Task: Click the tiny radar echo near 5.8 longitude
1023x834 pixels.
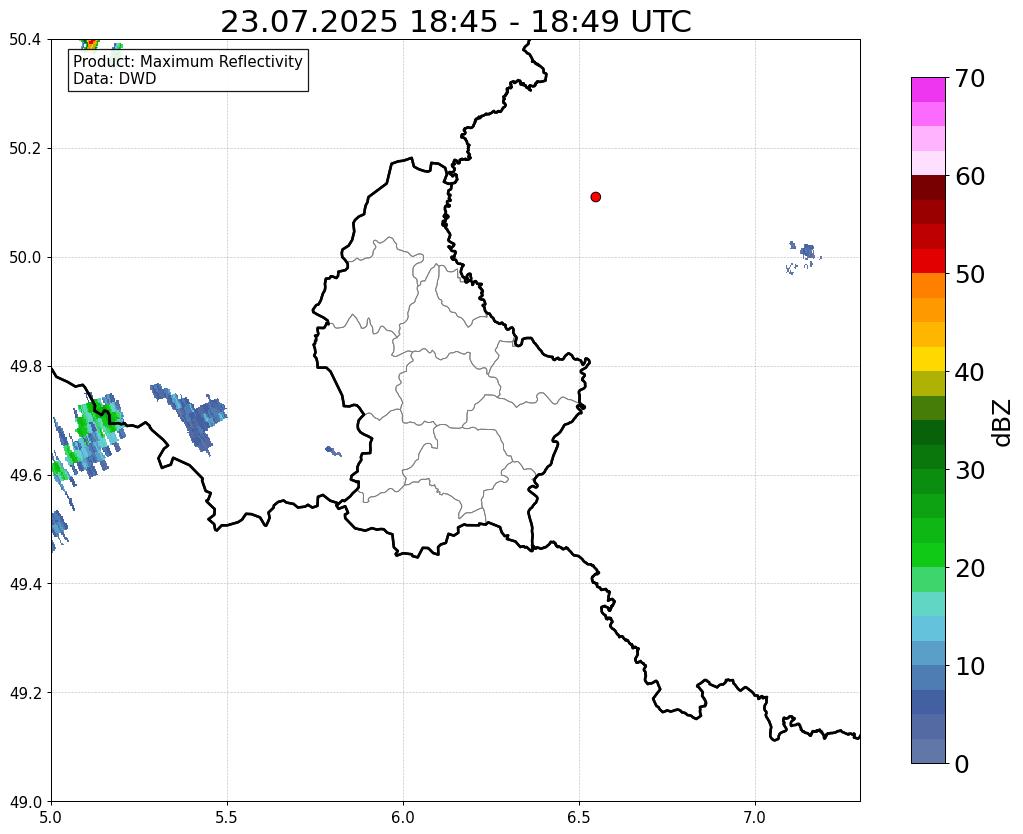Action: click(333, 451)
